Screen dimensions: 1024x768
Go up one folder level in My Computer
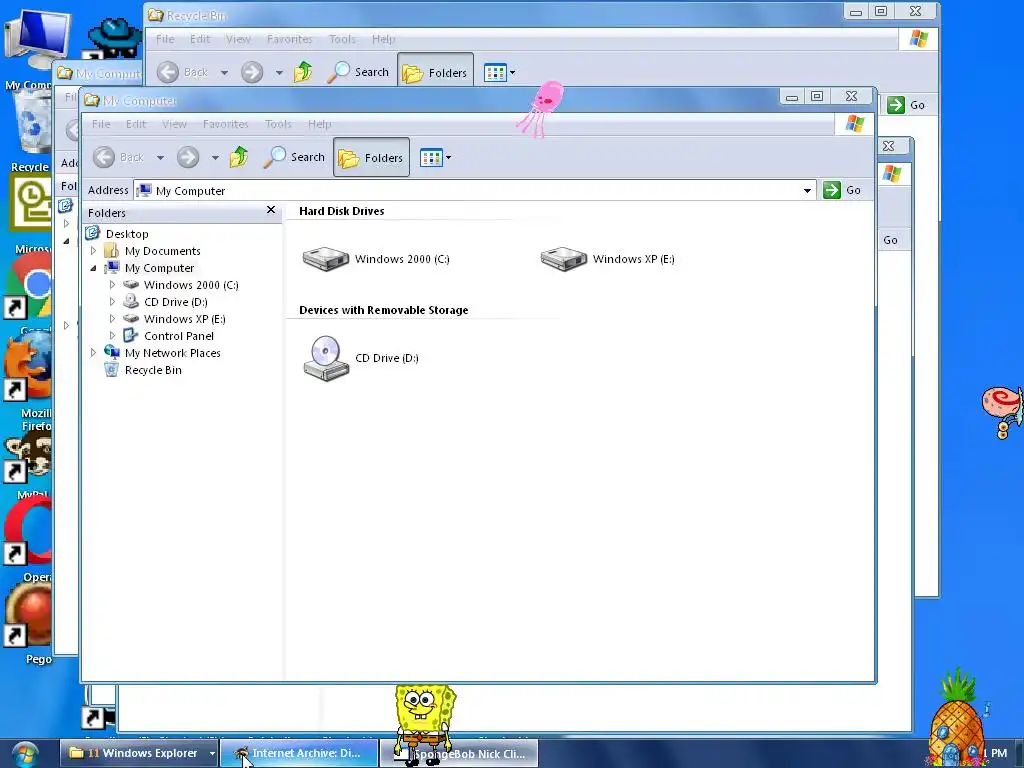(239, 157)
